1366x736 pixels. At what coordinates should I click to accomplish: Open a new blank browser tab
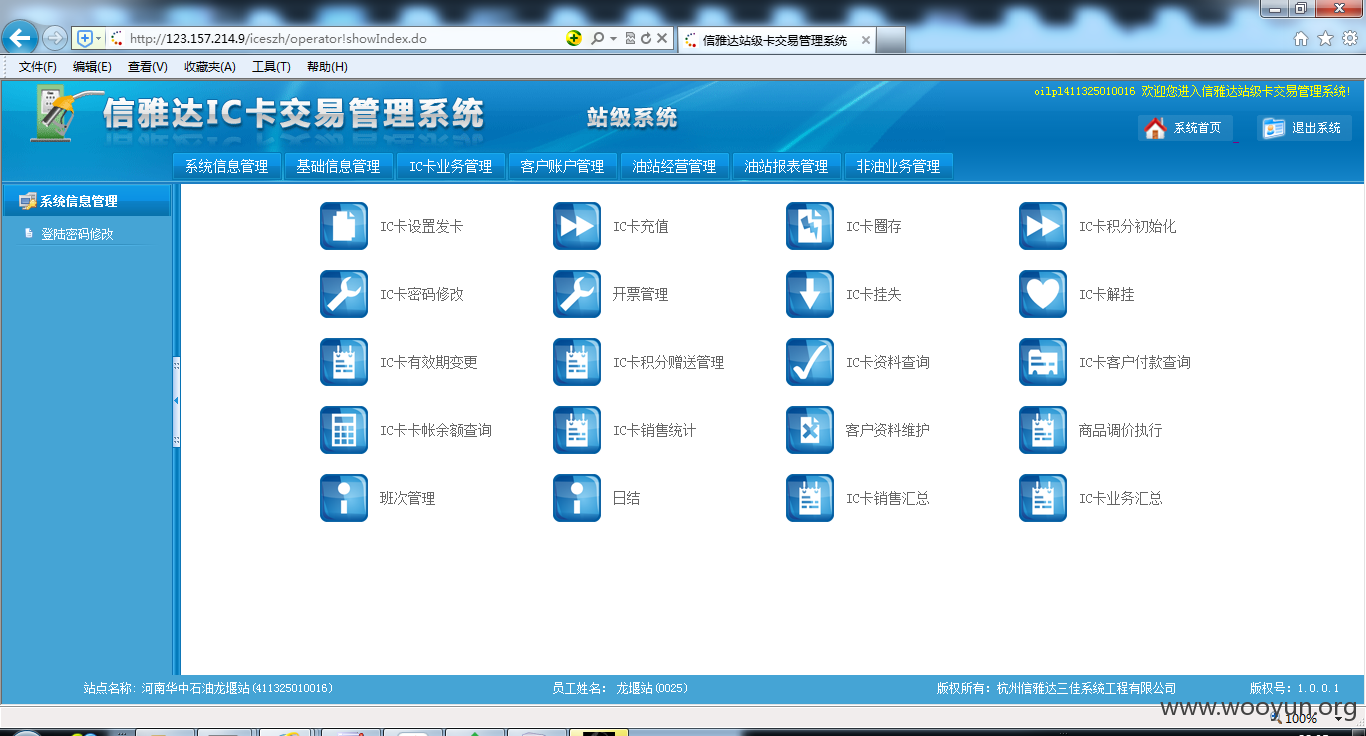891,40
